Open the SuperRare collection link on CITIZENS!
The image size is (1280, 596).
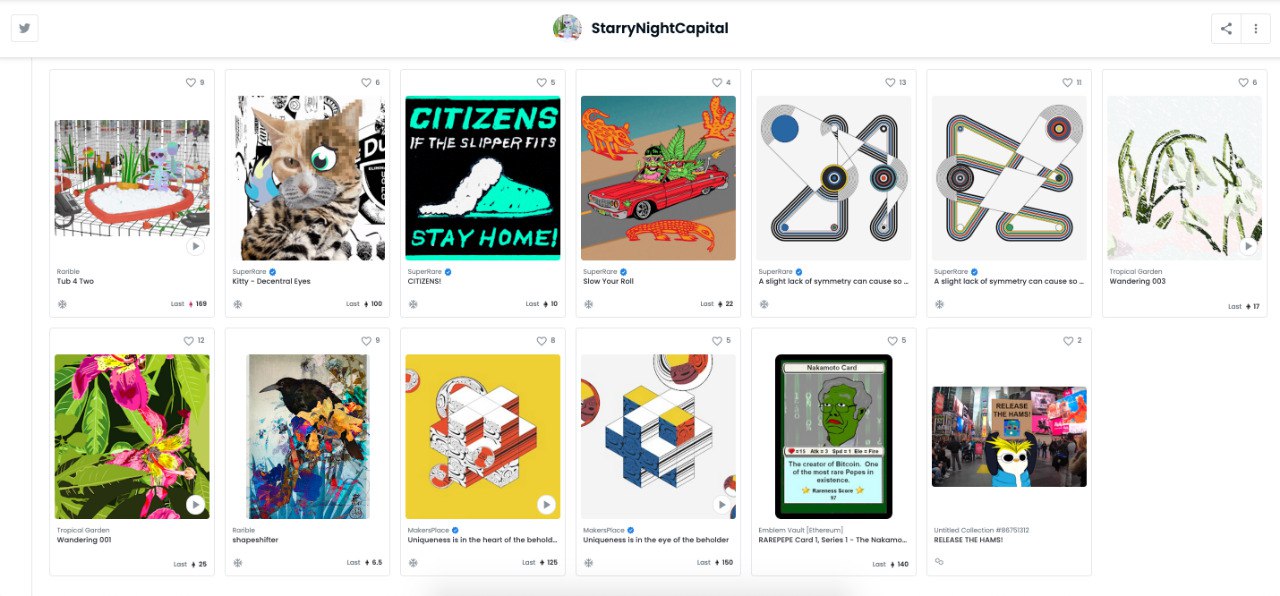pos(424,271)
